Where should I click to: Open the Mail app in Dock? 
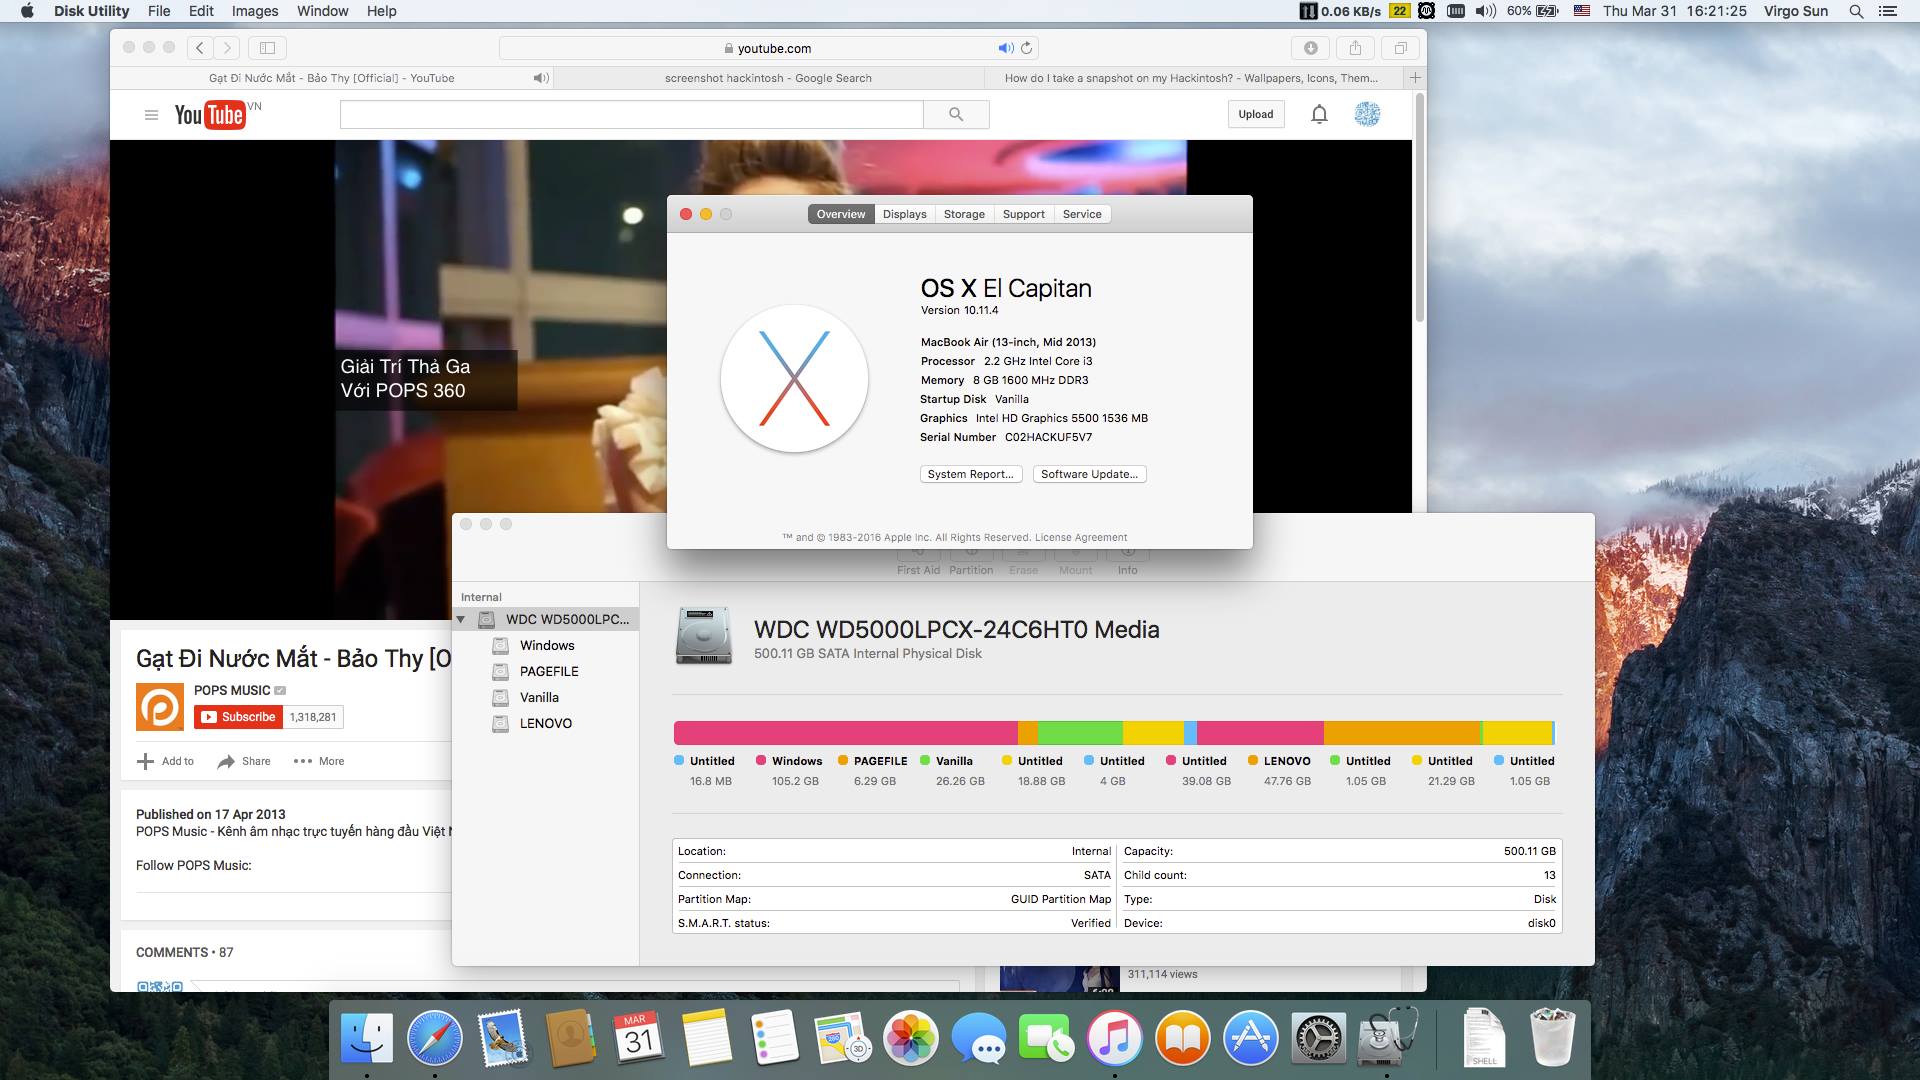click(502, 1037)
